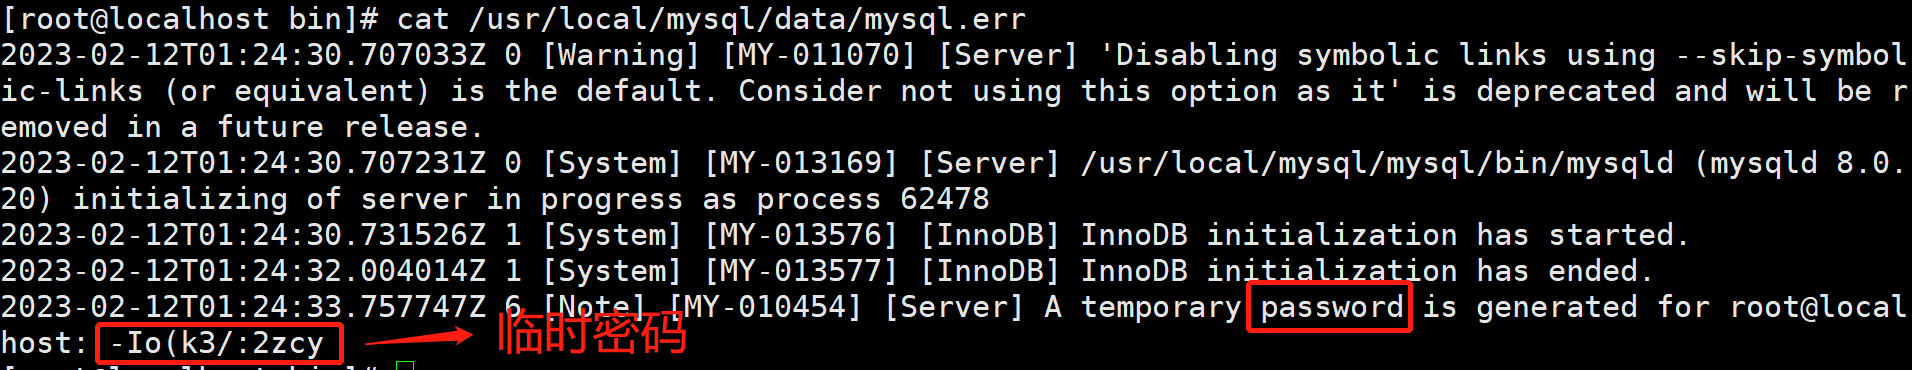
Task: Click the [root@localhost bin]# prompt on first line
Action: (190, 19)
